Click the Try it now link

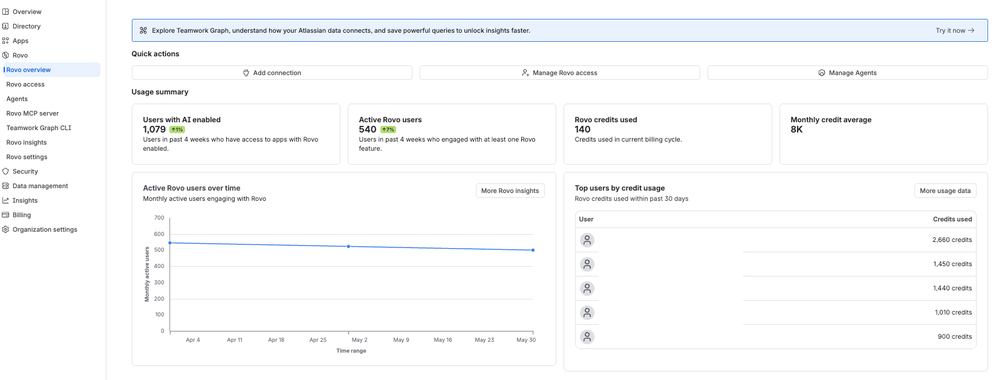coord(955,30)
